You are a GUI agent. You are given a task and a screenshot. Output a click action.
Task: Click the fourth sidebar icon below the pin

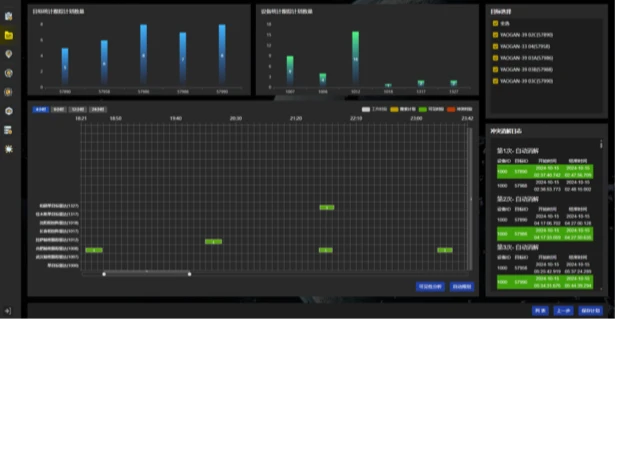click(9, 73)
